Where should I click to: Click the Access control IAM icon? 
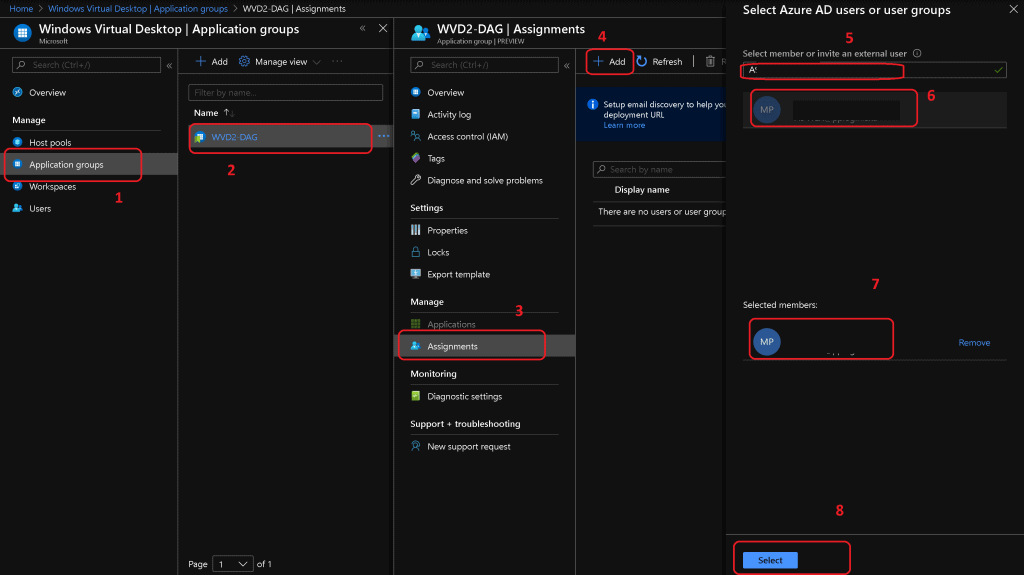click(415, 136)
